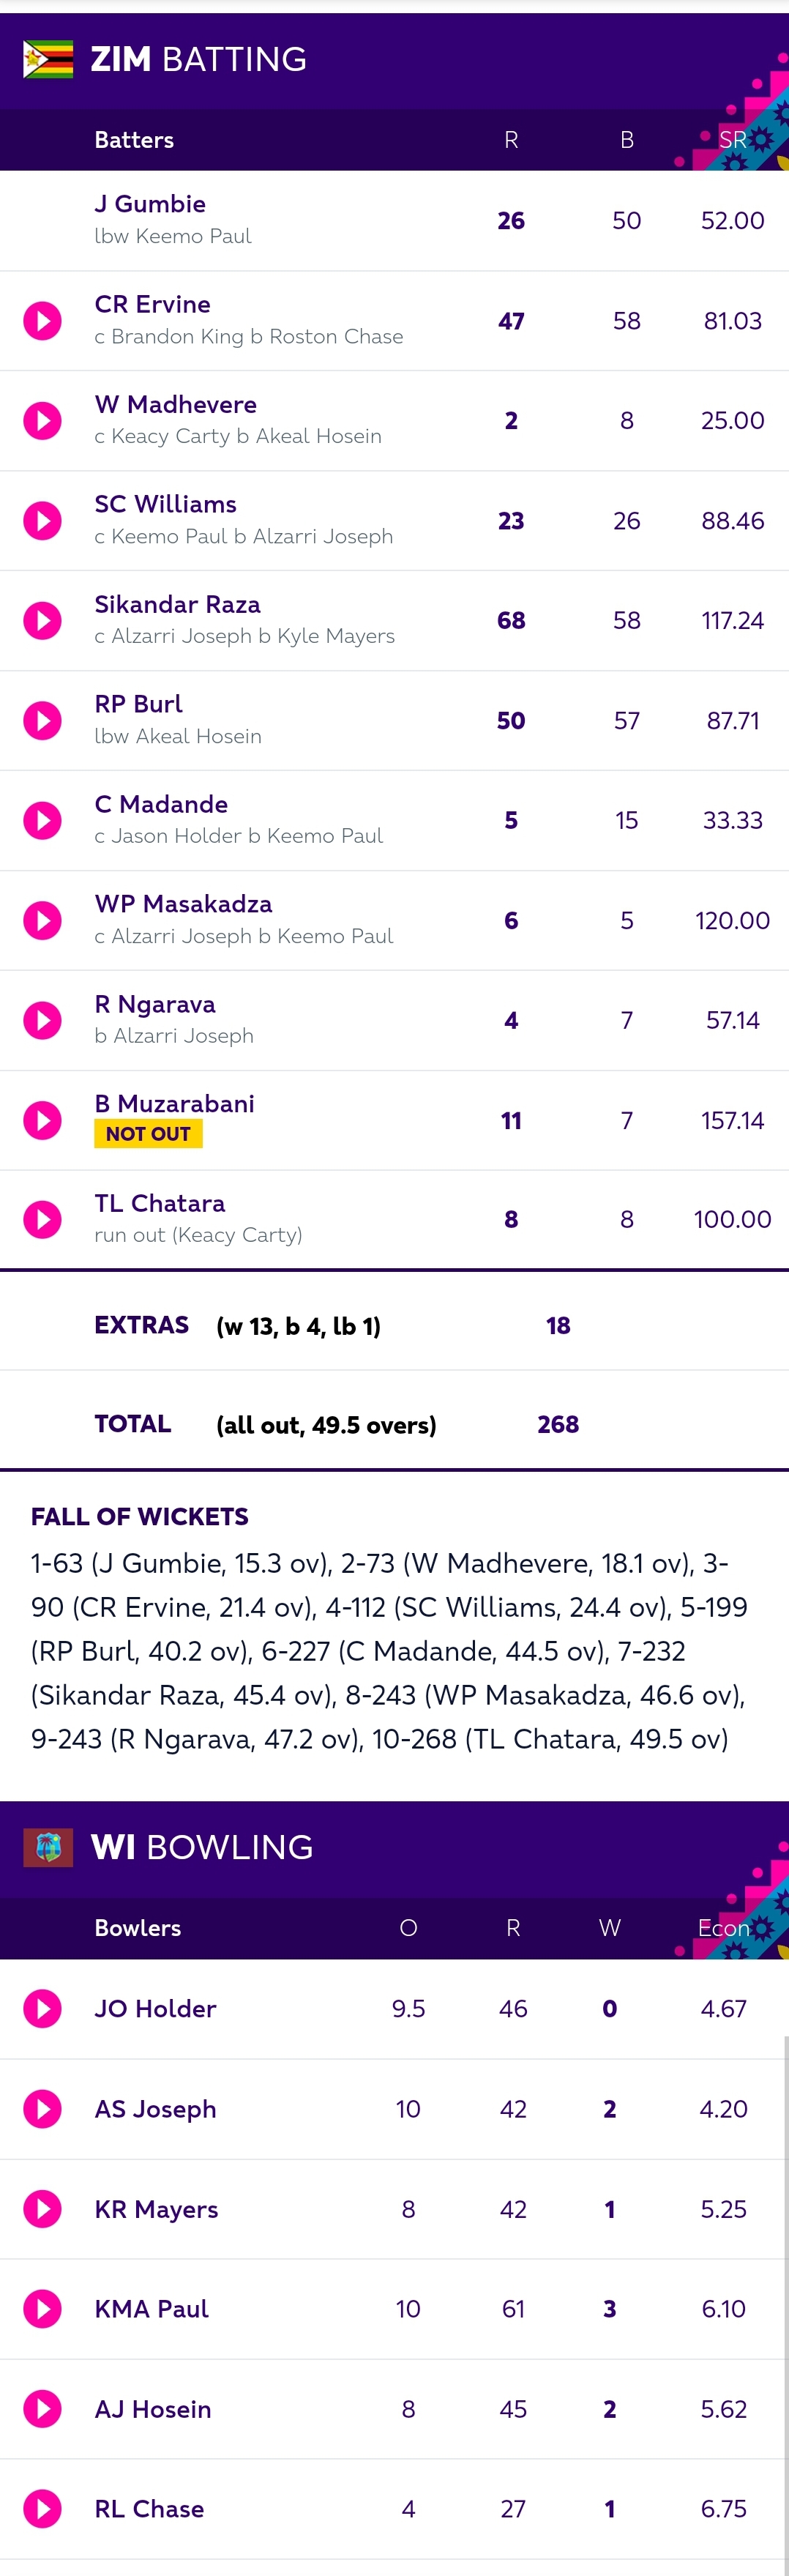
Task: Tap play icon next to AJ Hosein
Action: [x=42, y=2409]
